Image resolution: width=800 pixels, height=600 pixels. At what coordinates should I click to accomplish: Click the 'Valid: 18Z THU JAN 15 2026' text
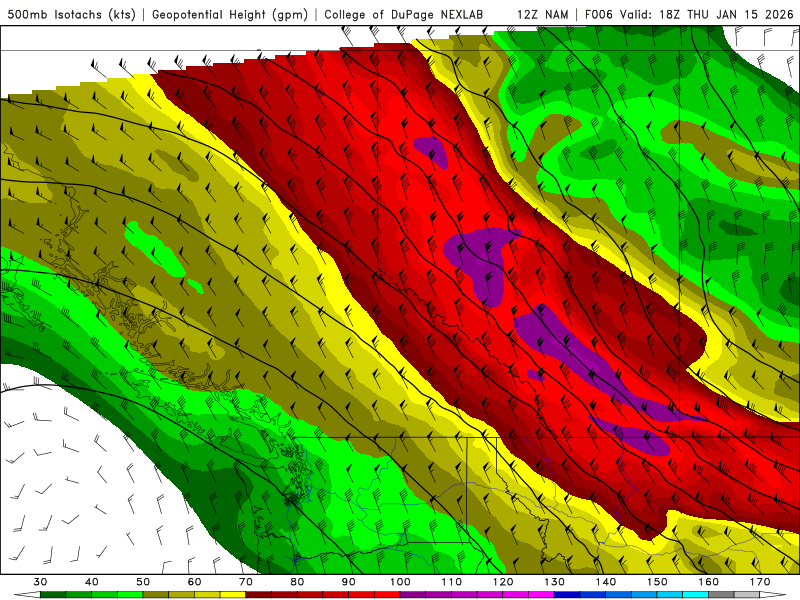point(707,14)
